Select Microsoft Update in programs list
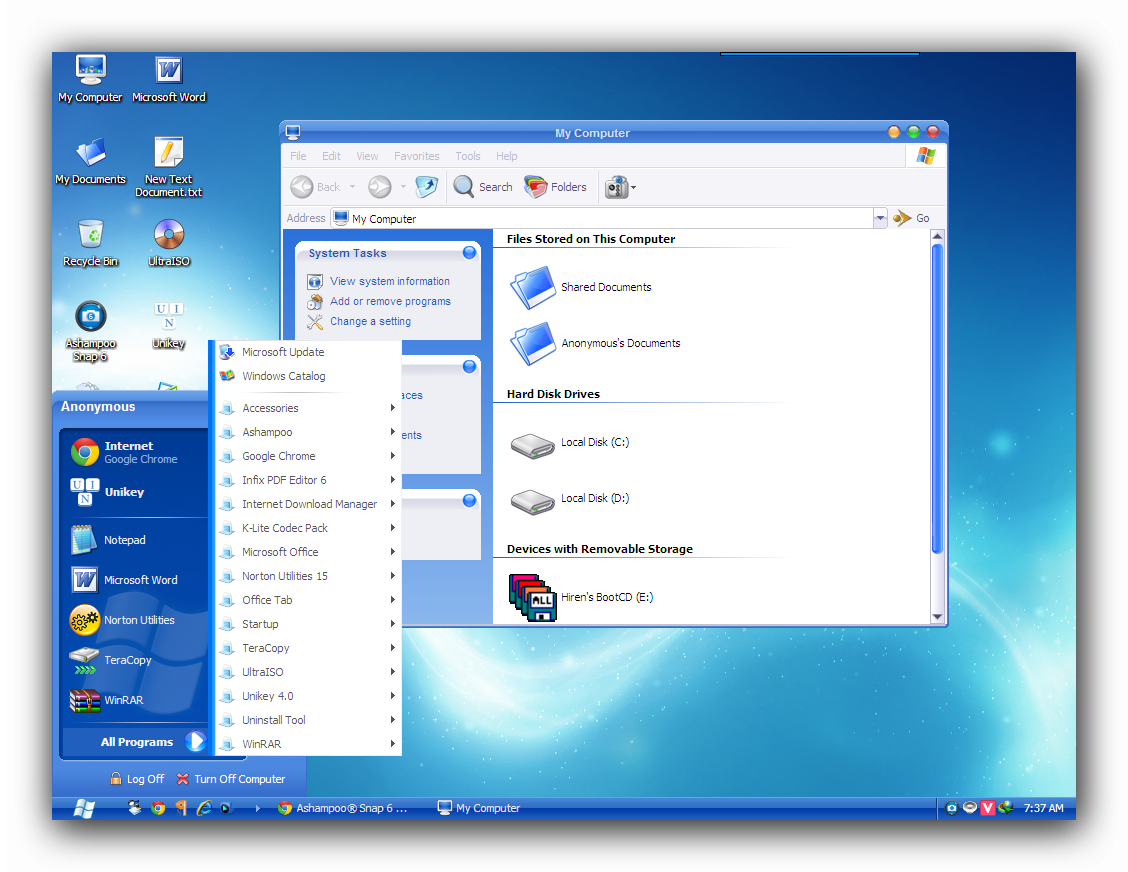 308,352
